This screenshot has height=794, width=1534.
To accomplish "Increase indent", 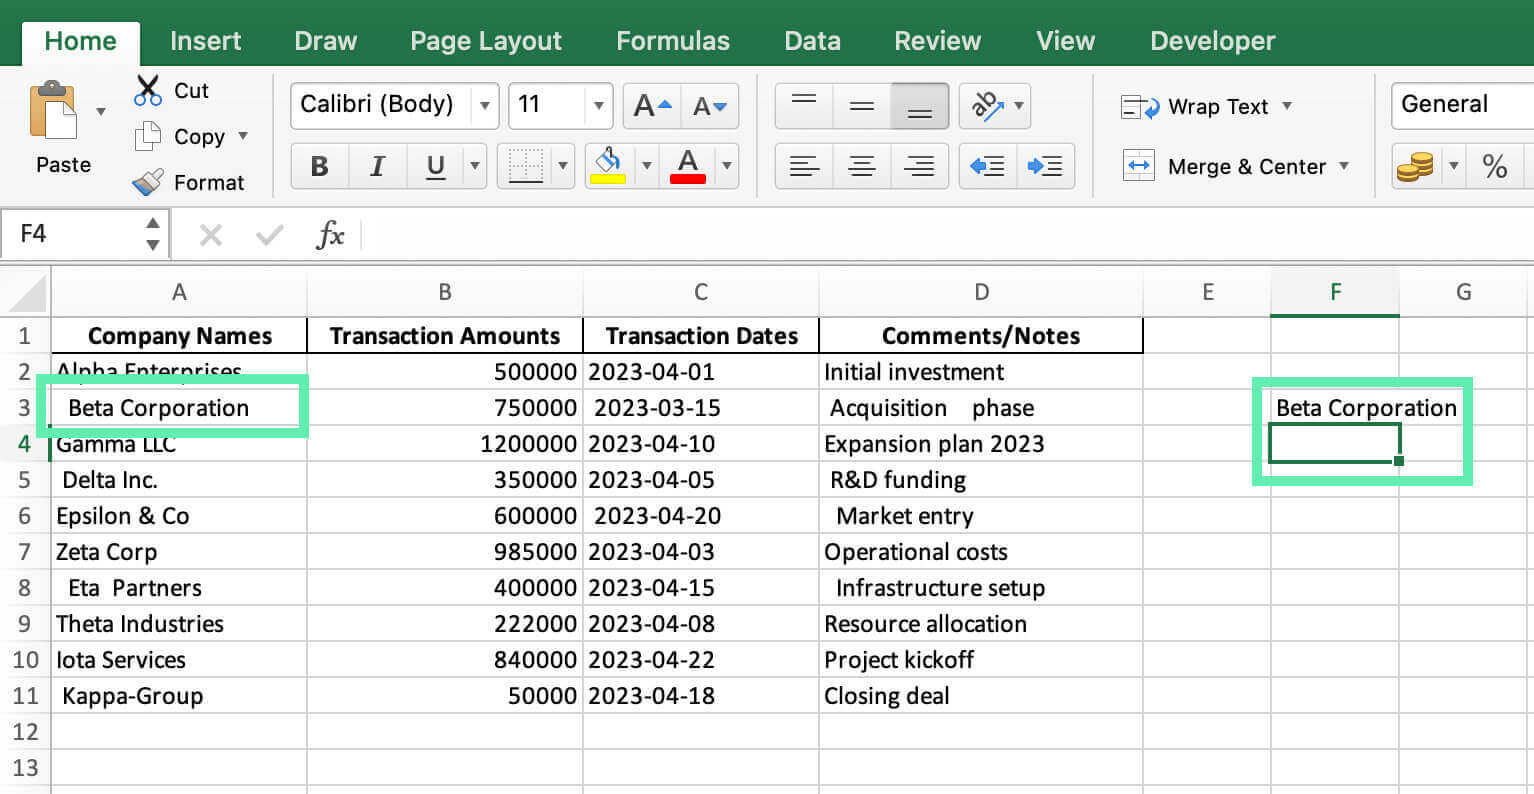I will click(1045, 166).
